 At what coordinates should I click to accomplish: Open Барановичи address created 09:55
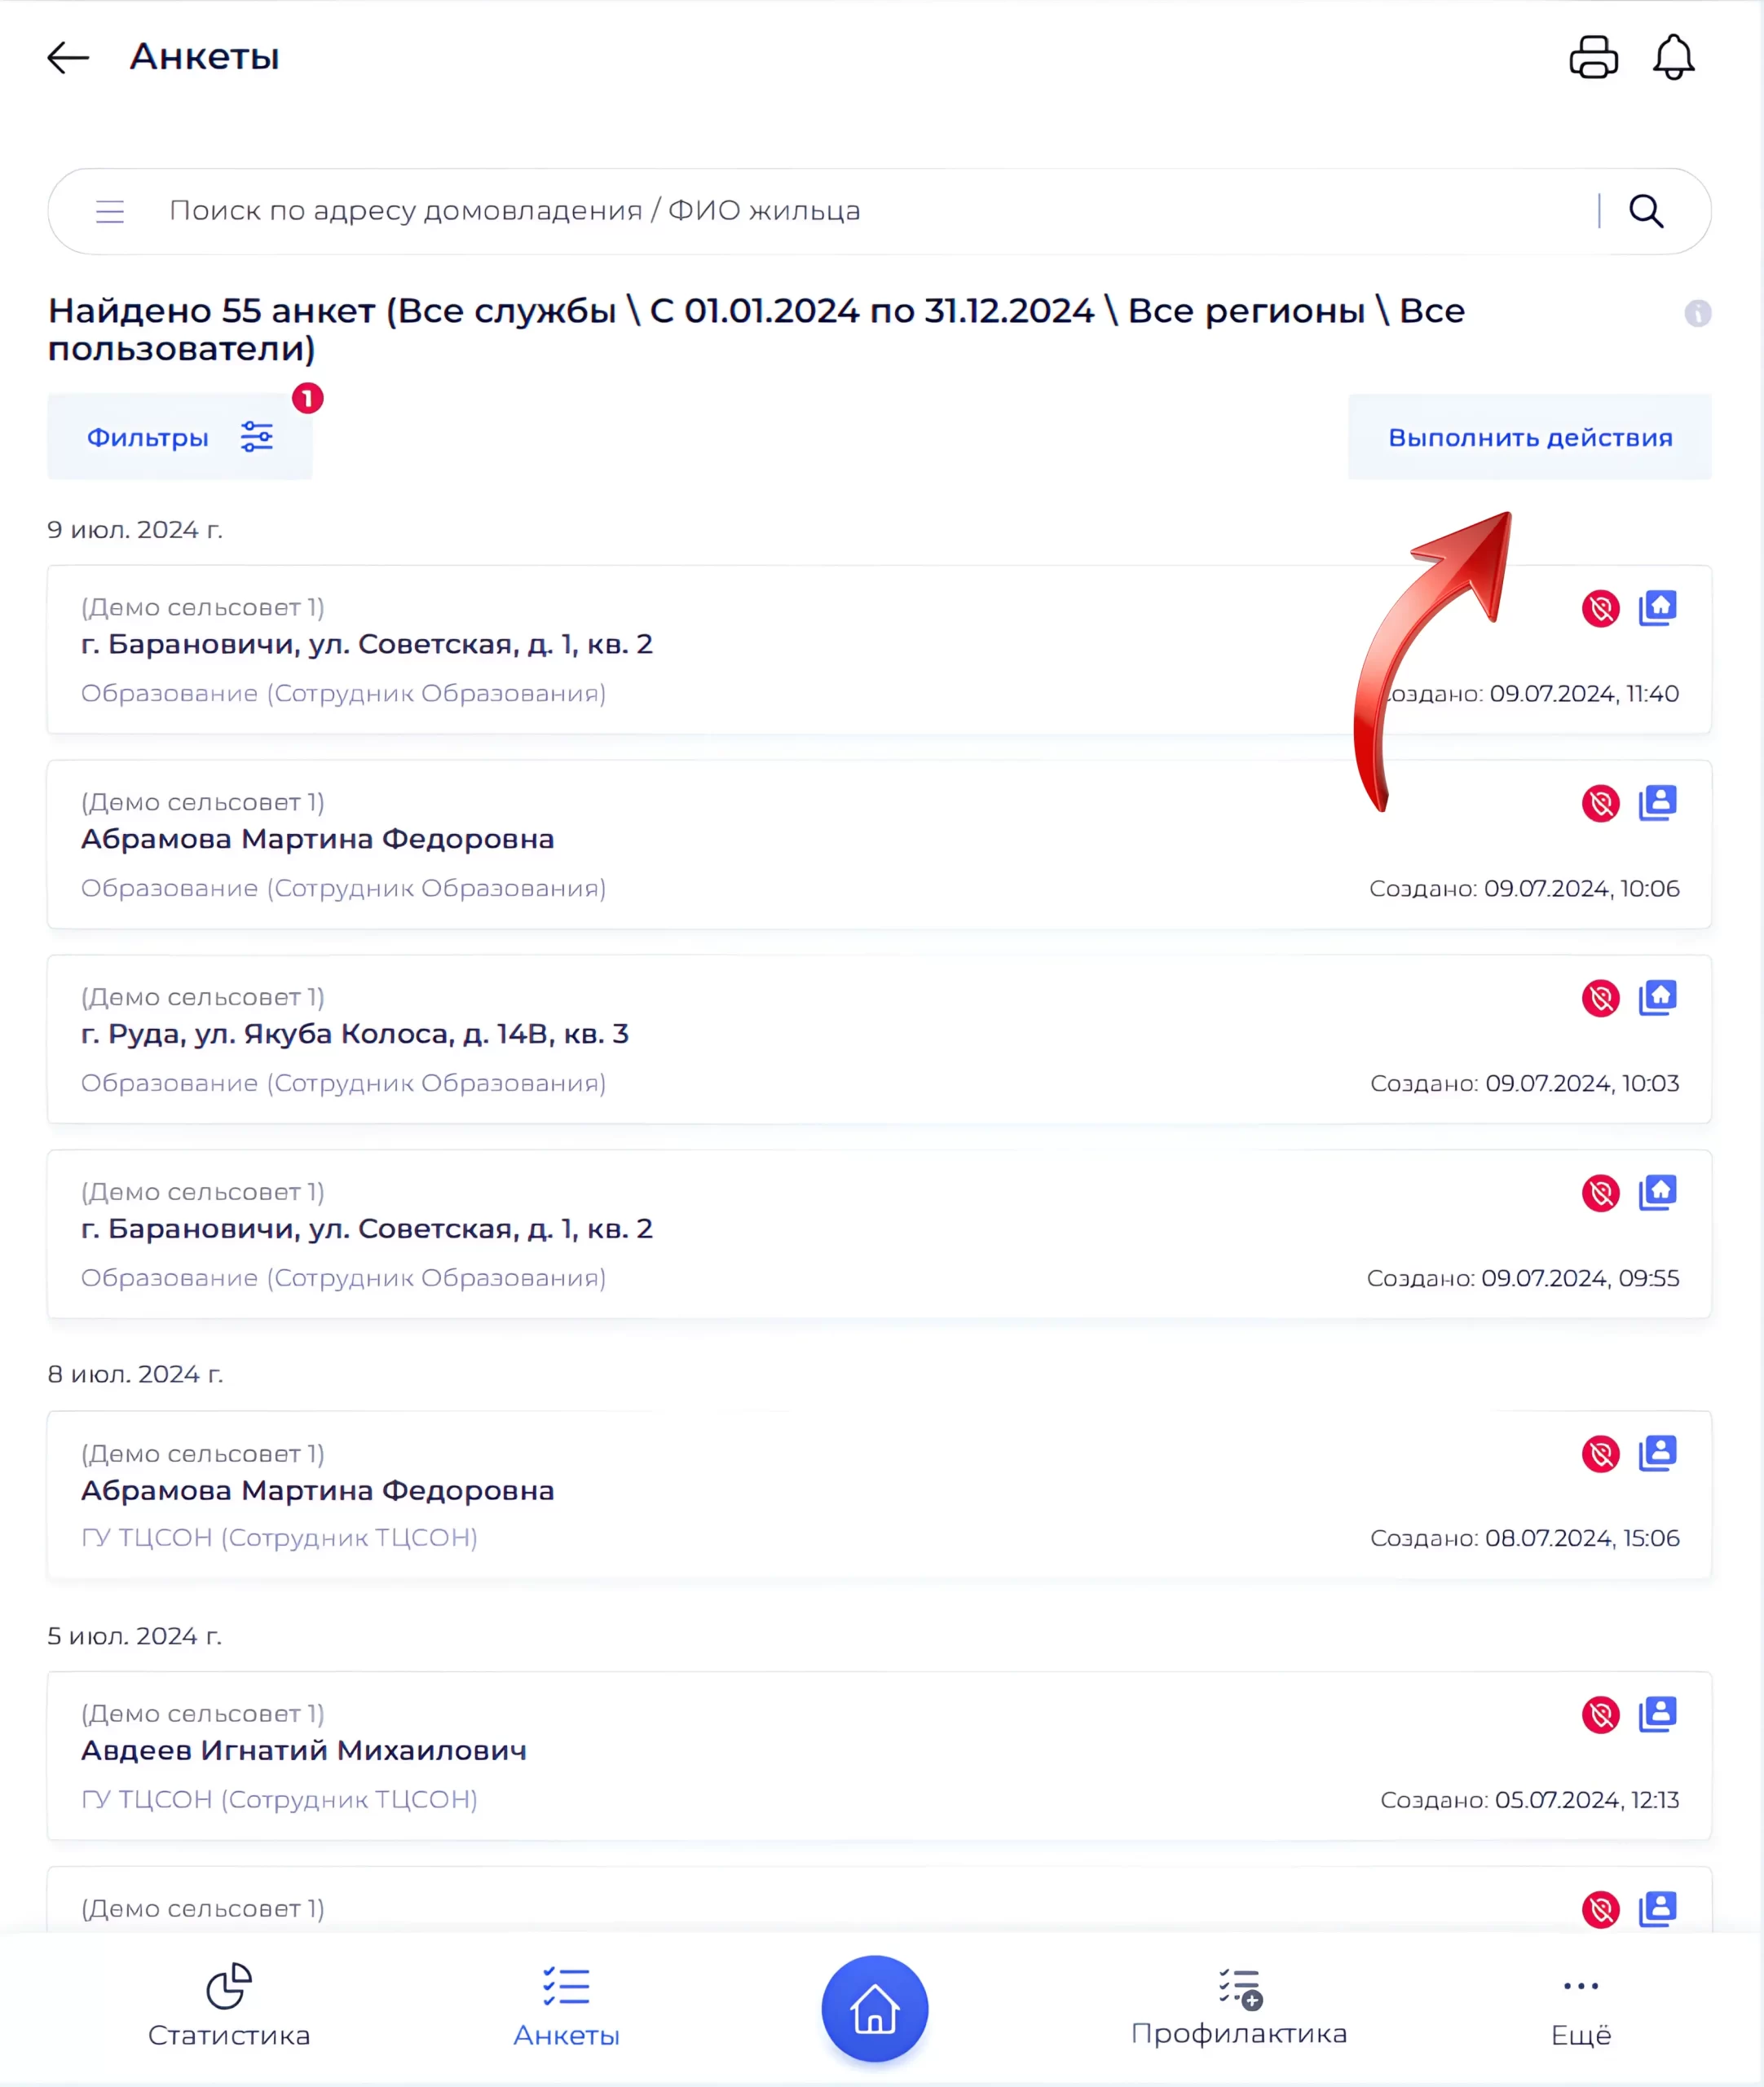point(879,1235)
